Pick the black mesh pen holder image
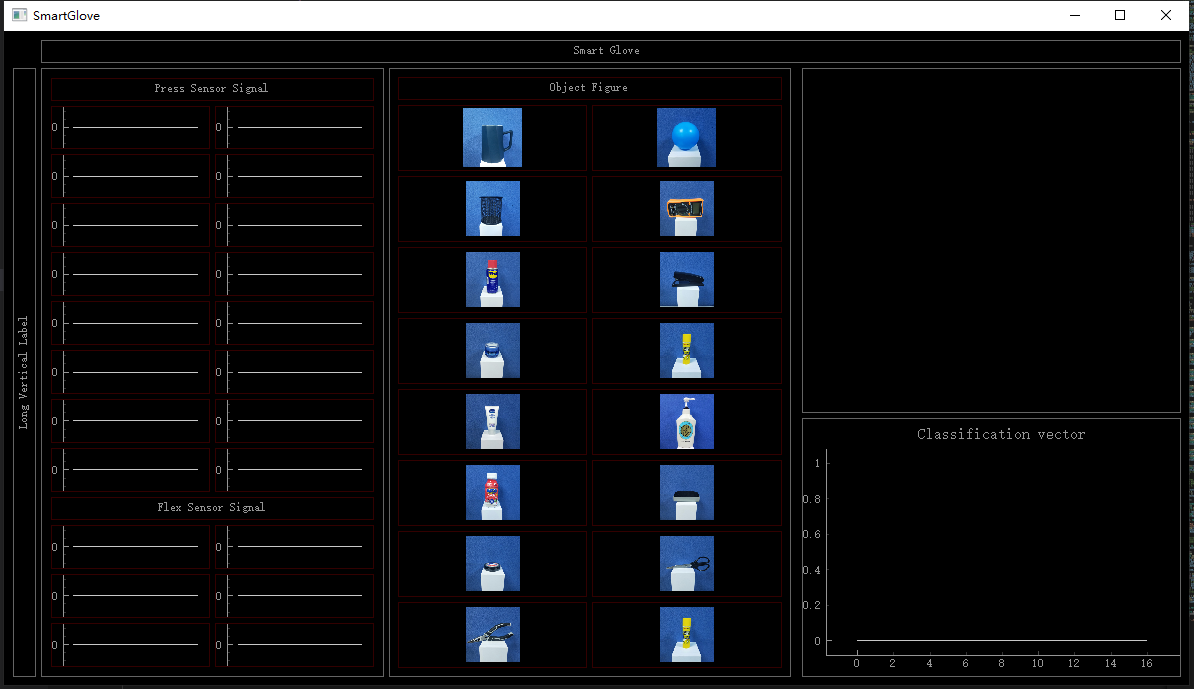The image size is (1194, 689). [x=492, y=209]
